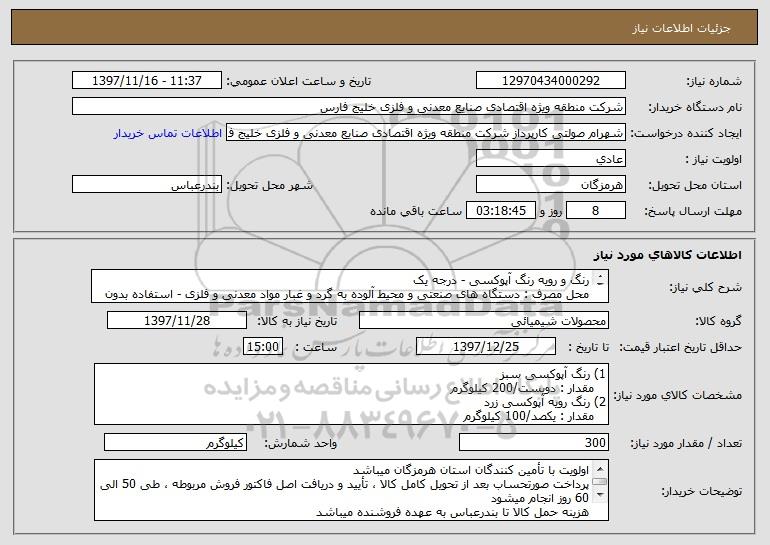Click the remaining days field showing 8
Screen dimensions: 770x545
pos(596,211)
